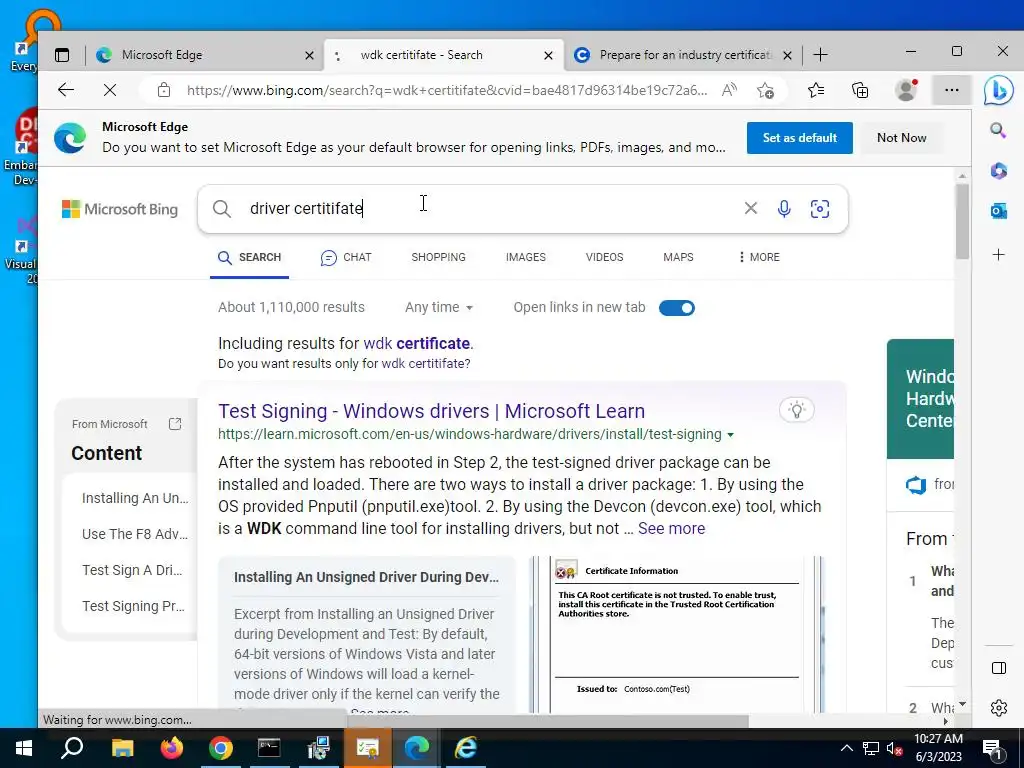
Task: Focus the browser address bar URL
Action: pos(447,90)
